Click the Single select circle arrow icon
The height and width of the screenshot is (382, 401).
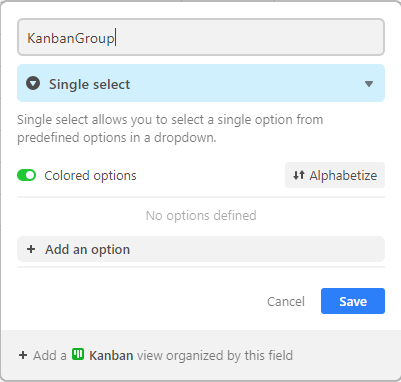click(x=33, y=83)
